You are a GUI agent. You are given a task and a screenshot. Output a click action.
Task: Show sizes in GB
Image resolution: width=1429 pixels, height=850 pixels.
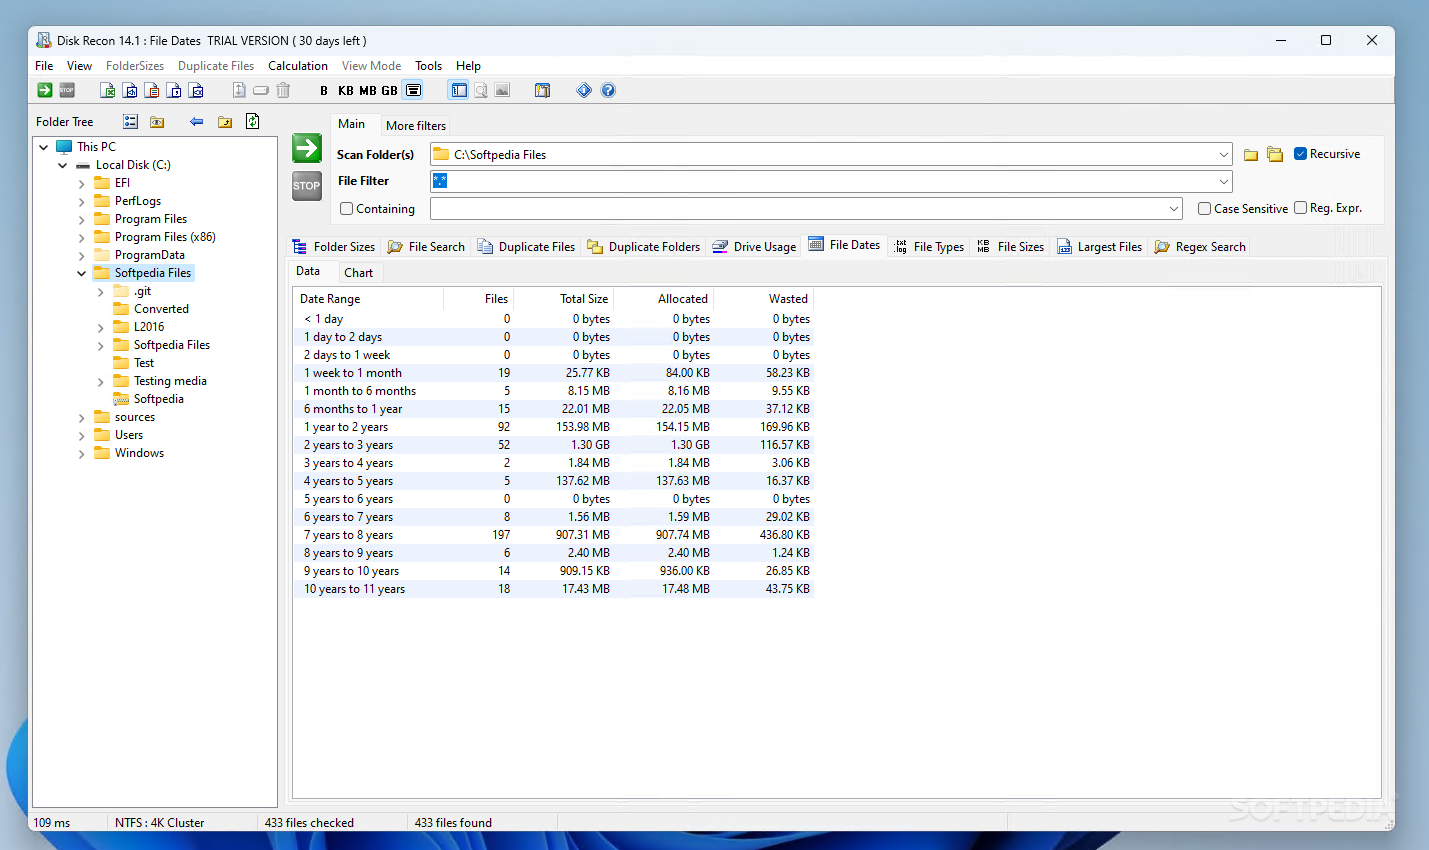click(389, 90)
